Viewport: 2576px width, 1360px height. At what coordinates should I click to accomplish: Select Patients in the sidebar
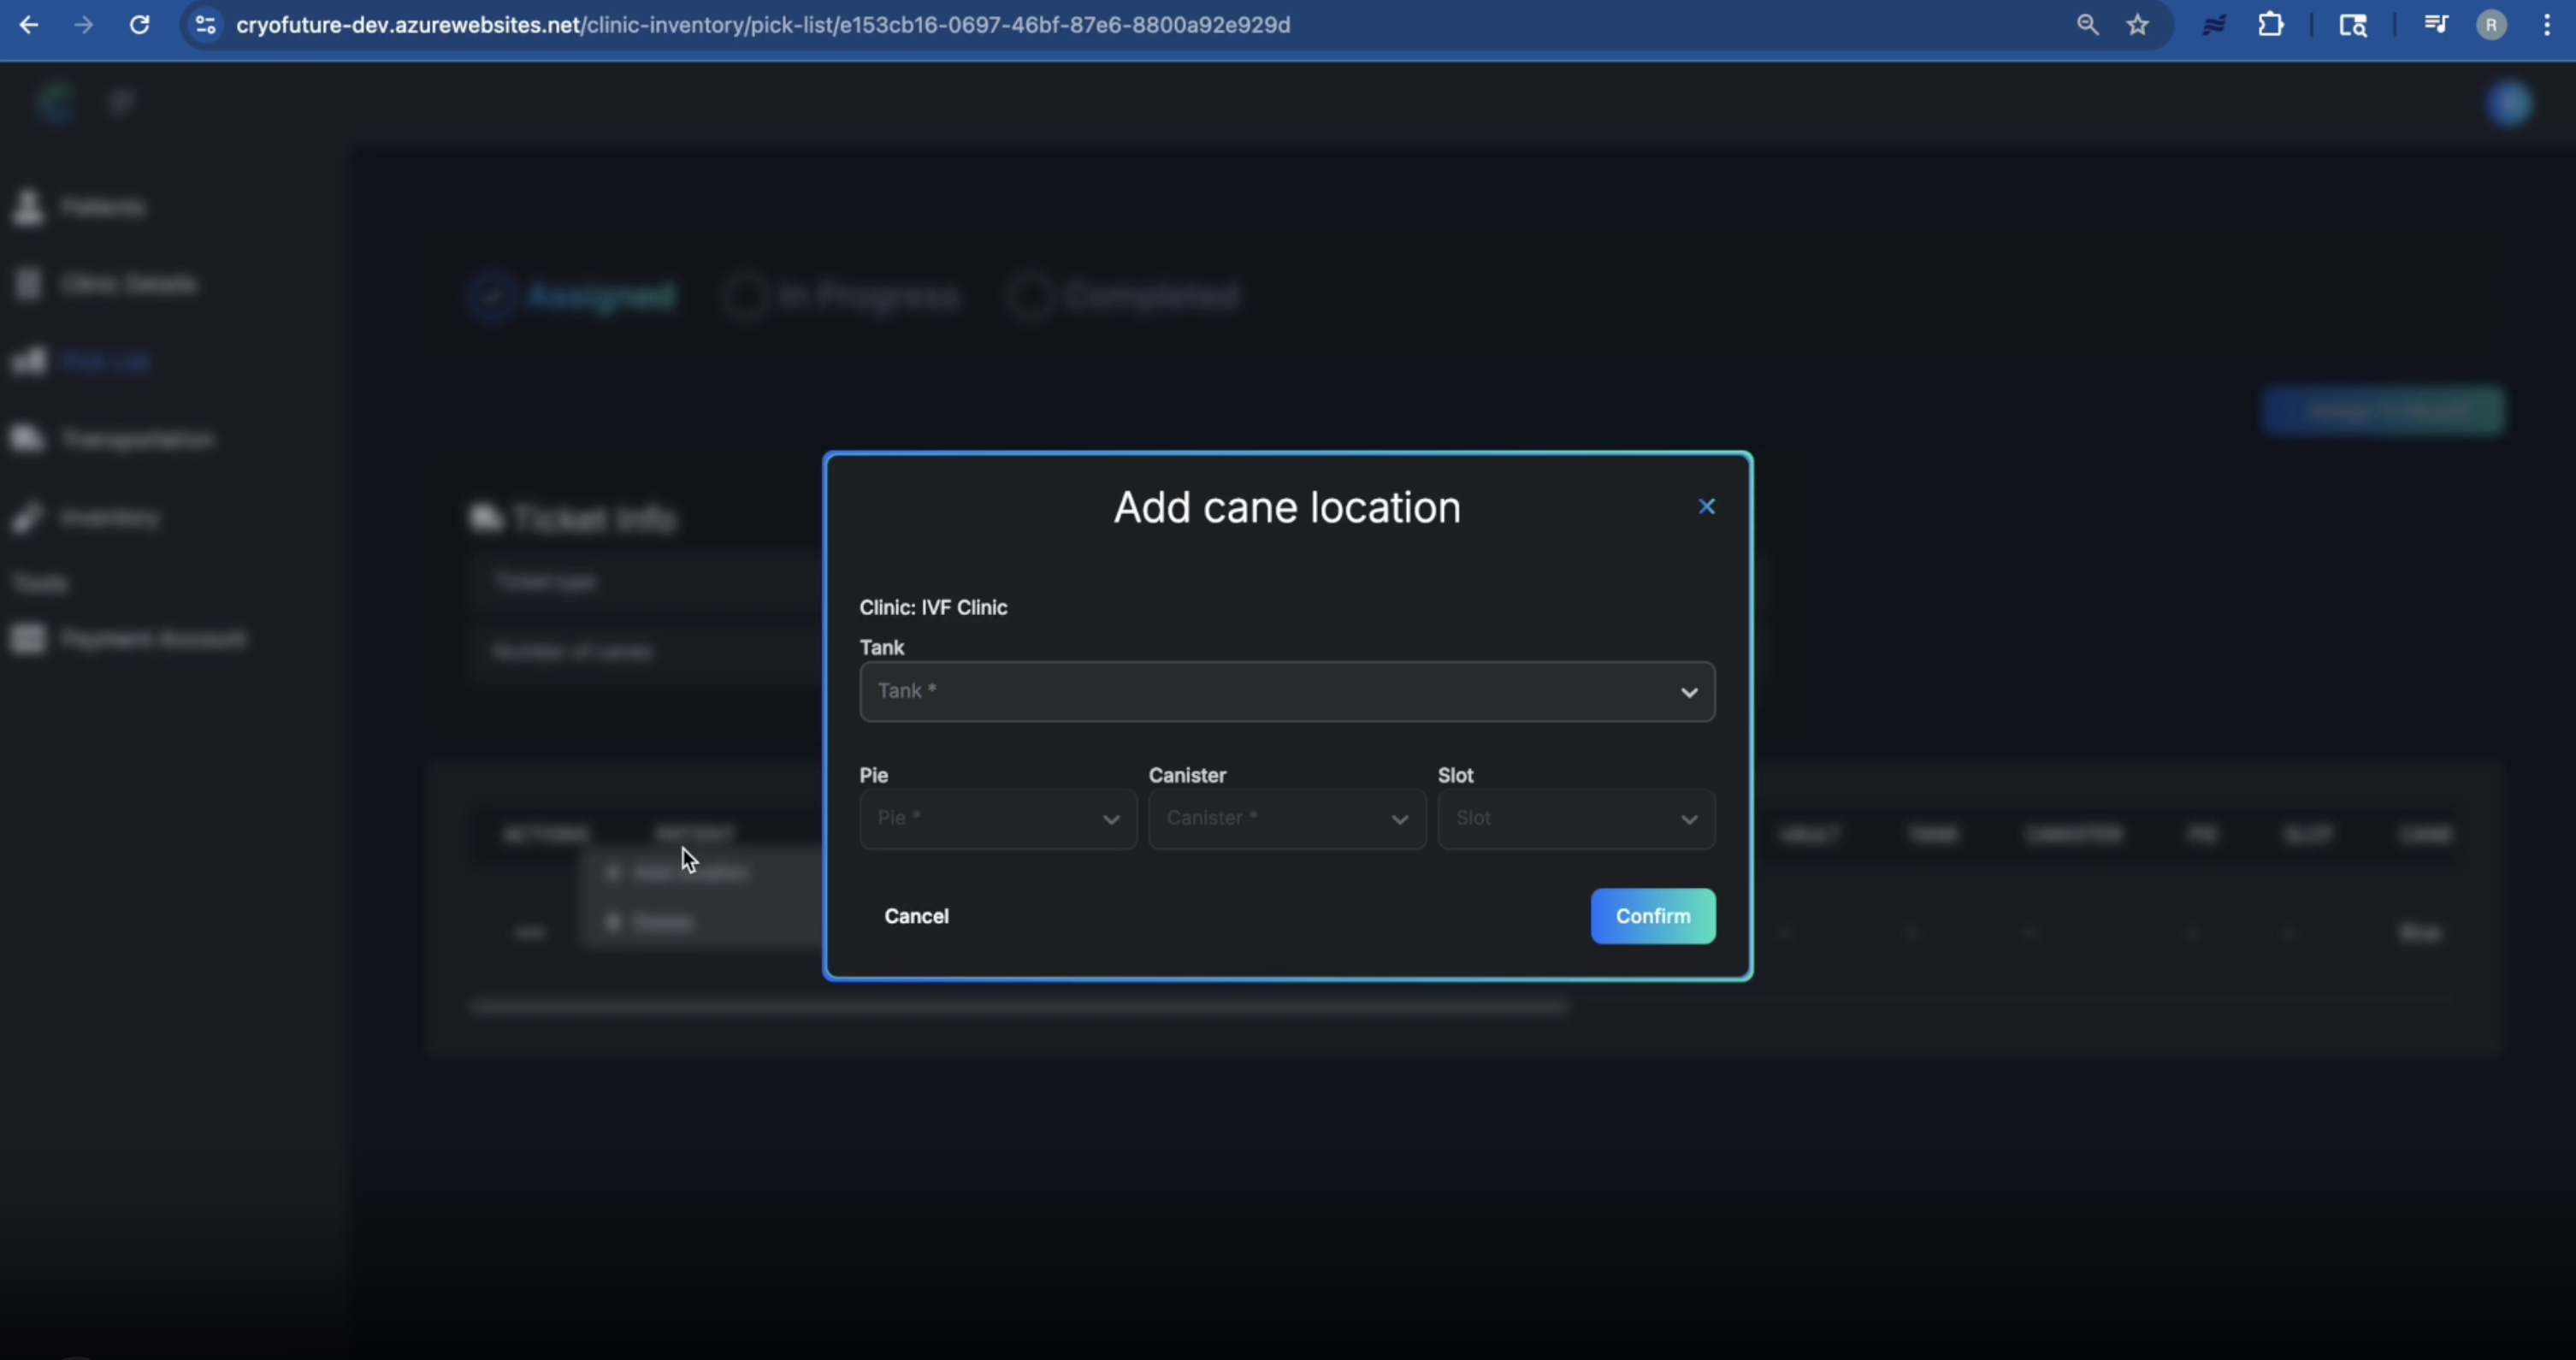pos(100,207)
